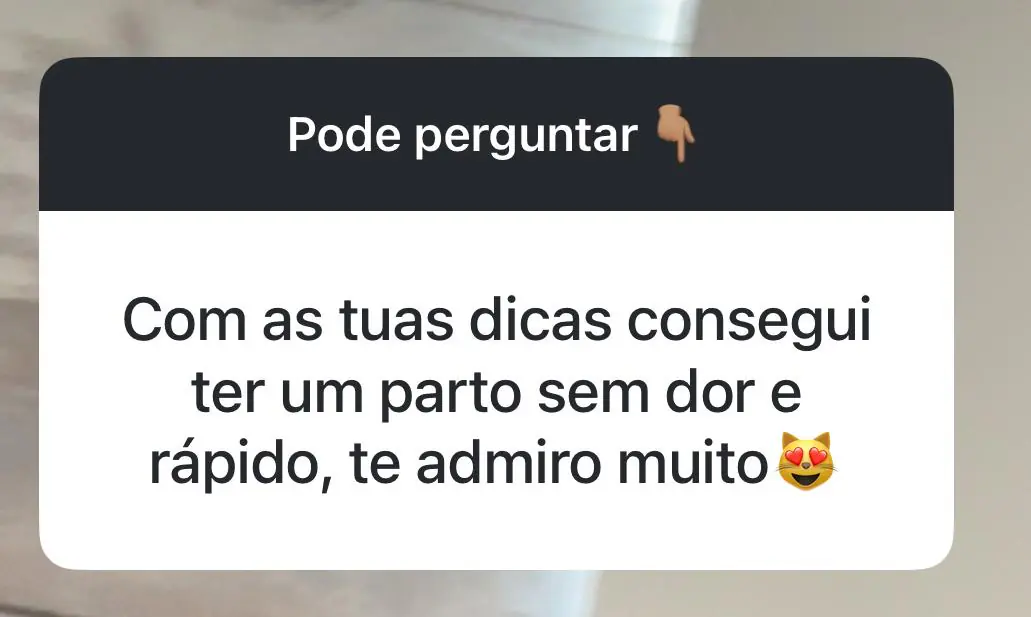The image size is (1031, 617).
Task: Click the blurred background above the sticker
Action: coord(516,28)
